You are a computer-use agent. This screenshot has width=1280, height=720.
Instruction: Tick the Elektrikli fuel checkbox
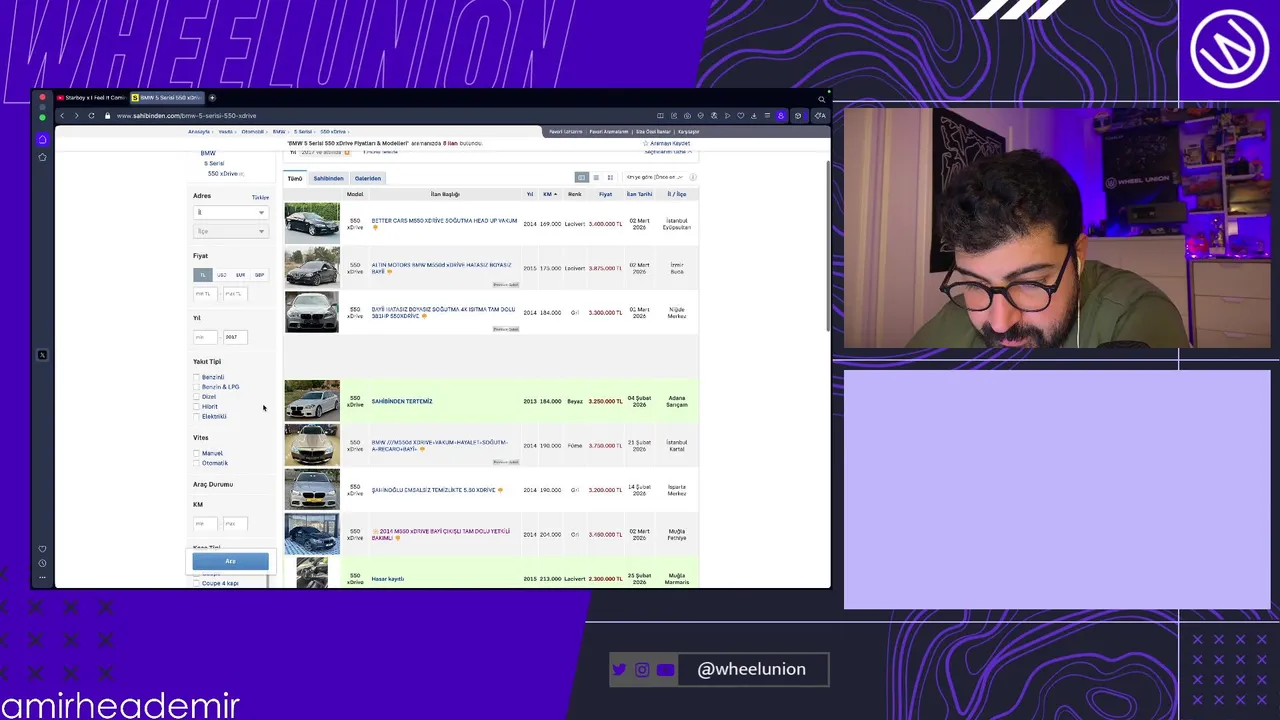coord(197,417)
